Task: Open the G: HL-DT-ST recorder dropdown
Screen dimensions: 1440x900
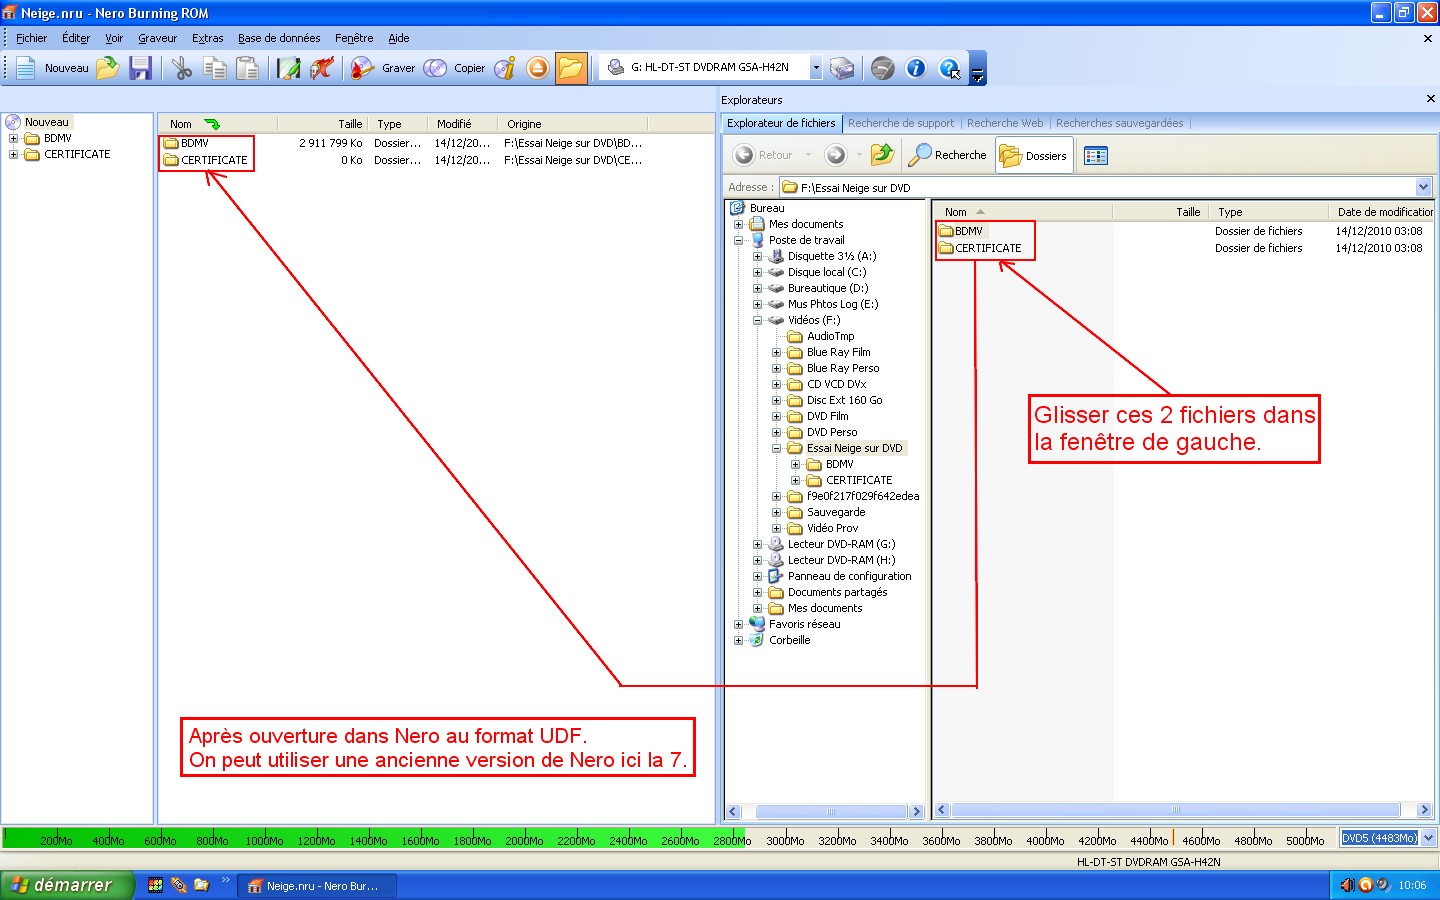Action: tap(816, 68)
